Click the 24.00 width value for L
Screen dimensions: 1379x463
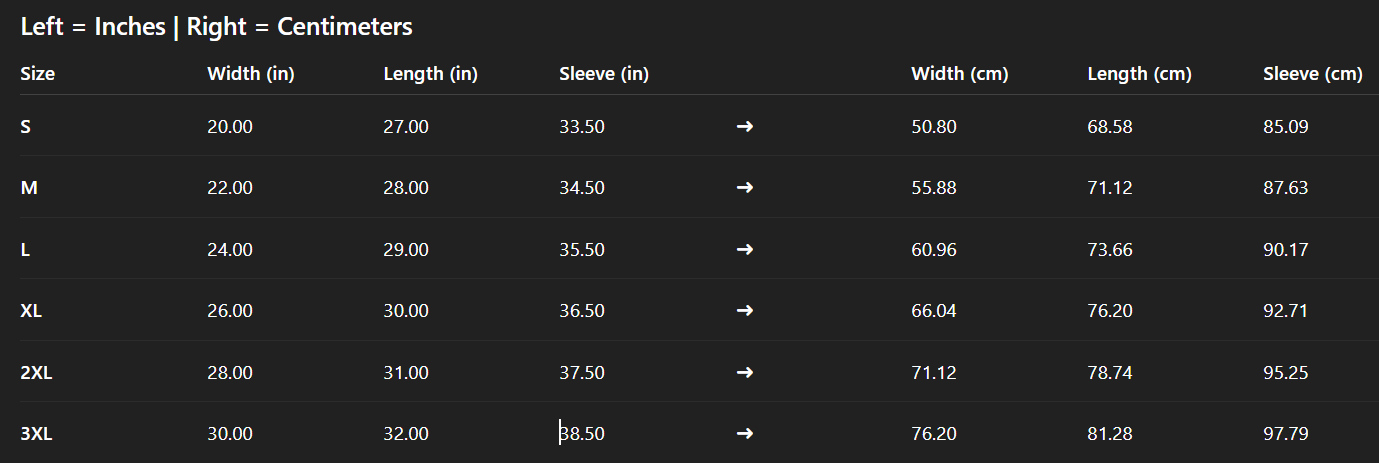tap(230, 250)
